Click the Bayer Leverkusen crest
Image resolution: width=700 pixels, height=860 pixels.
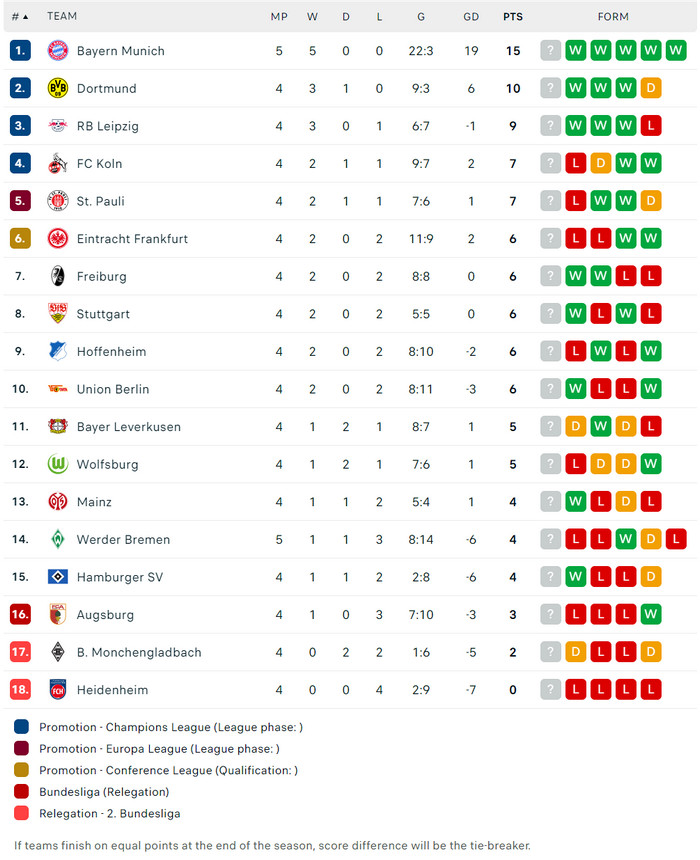click(57, 427)
